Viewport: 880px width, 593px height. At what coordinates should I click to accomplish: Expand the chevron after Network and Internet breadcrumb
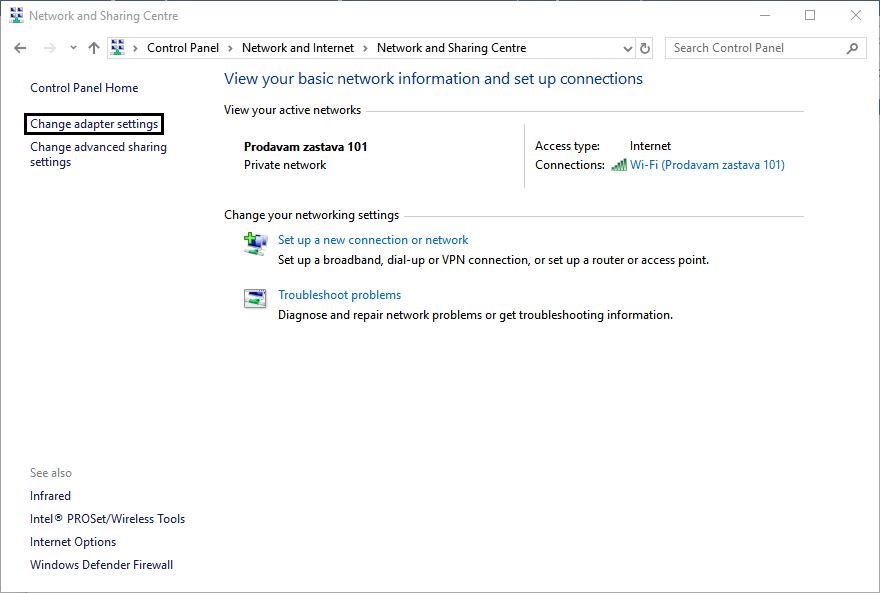(x=365, y=48)
